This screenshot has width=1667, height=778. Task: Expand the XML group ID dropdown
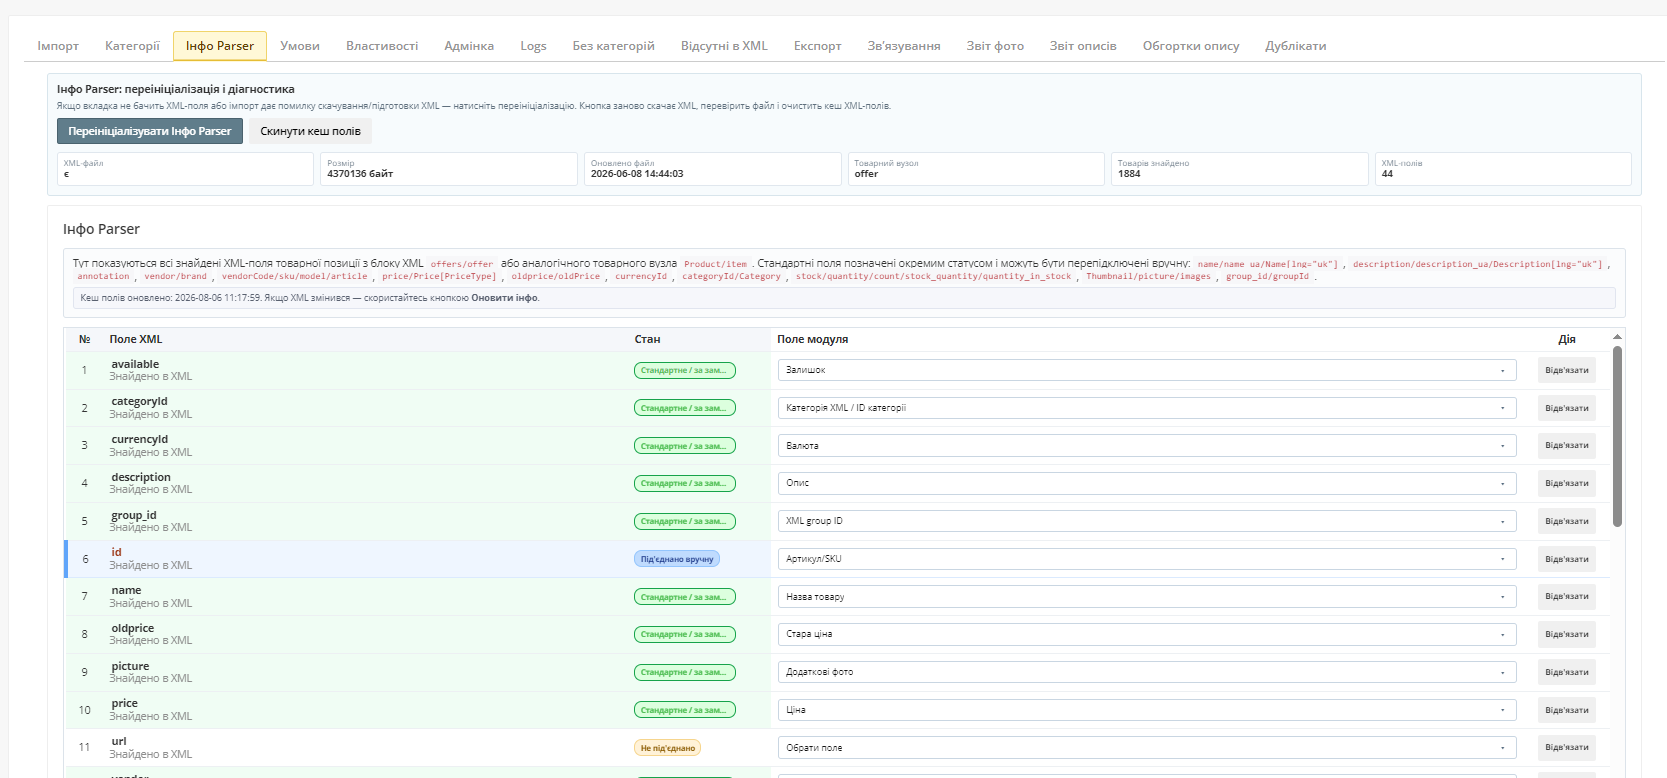[x=1147, y=521]
